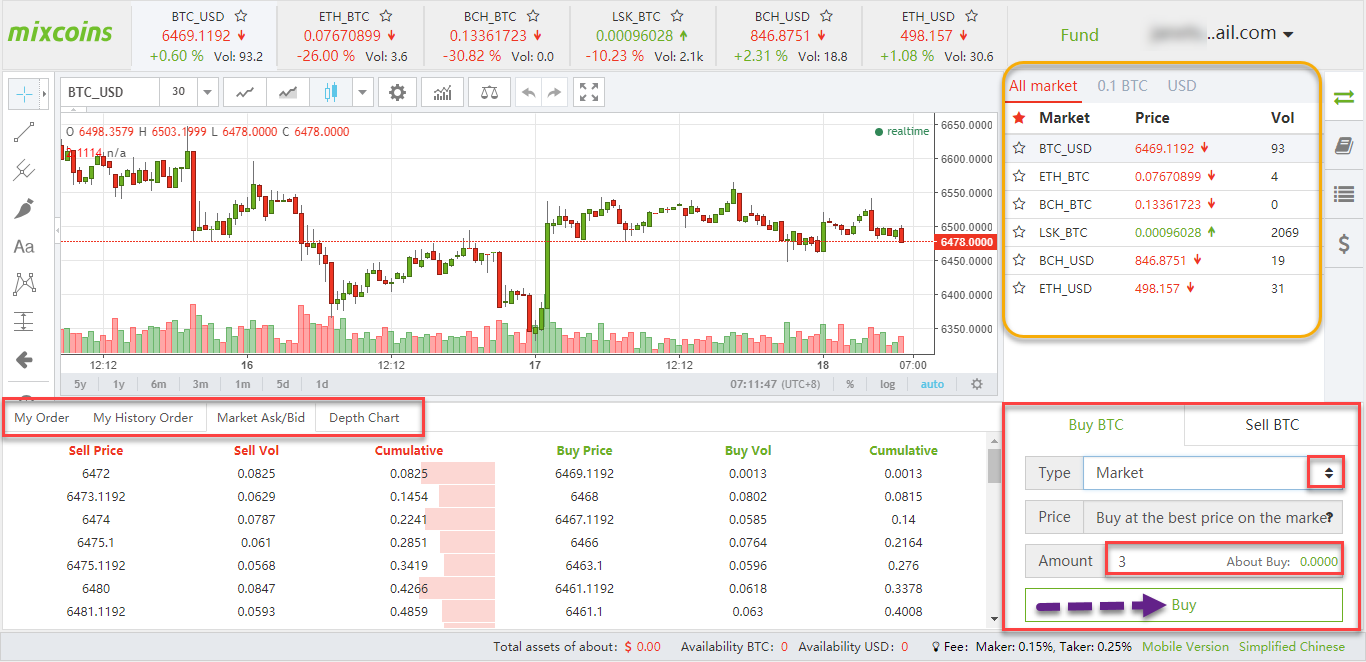This screenshot has width=1366, height=662.
Task: Toggle percent scale on the chart
Action: point(850,384)
